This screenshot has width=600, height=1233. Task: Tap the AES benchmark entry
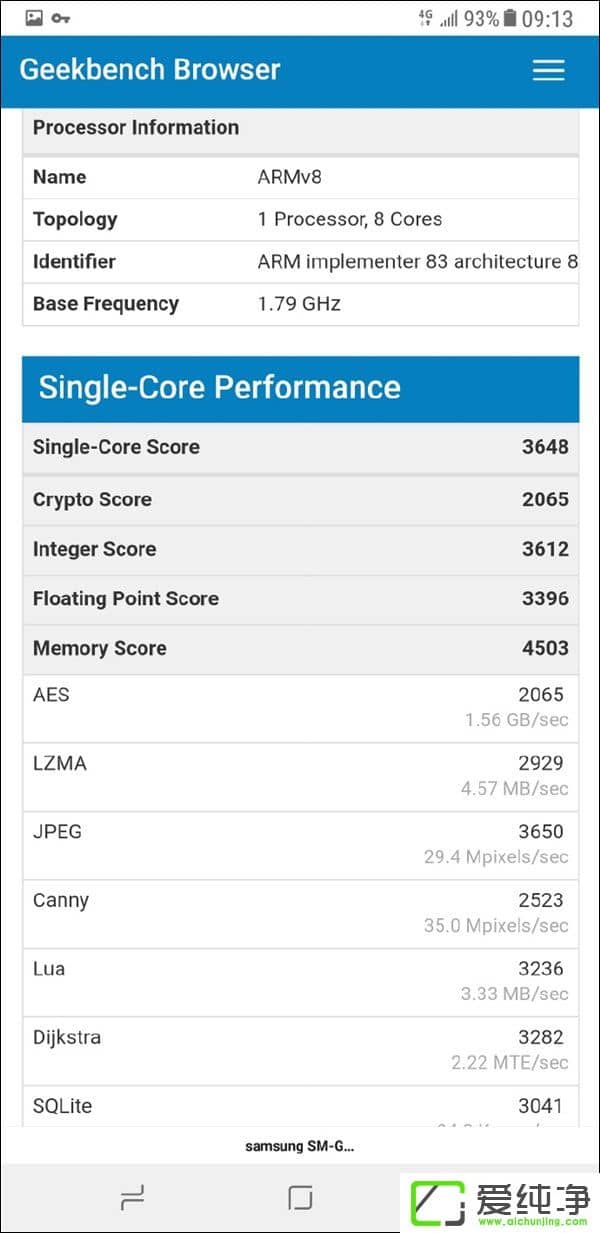click(x=300, y=708)
